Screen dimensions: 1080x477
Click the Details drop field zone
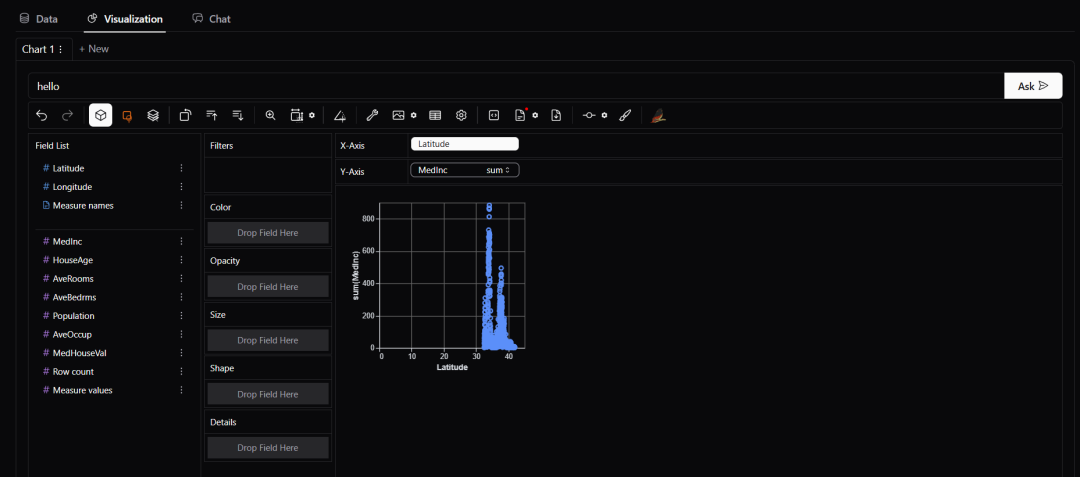coord(268,447)
